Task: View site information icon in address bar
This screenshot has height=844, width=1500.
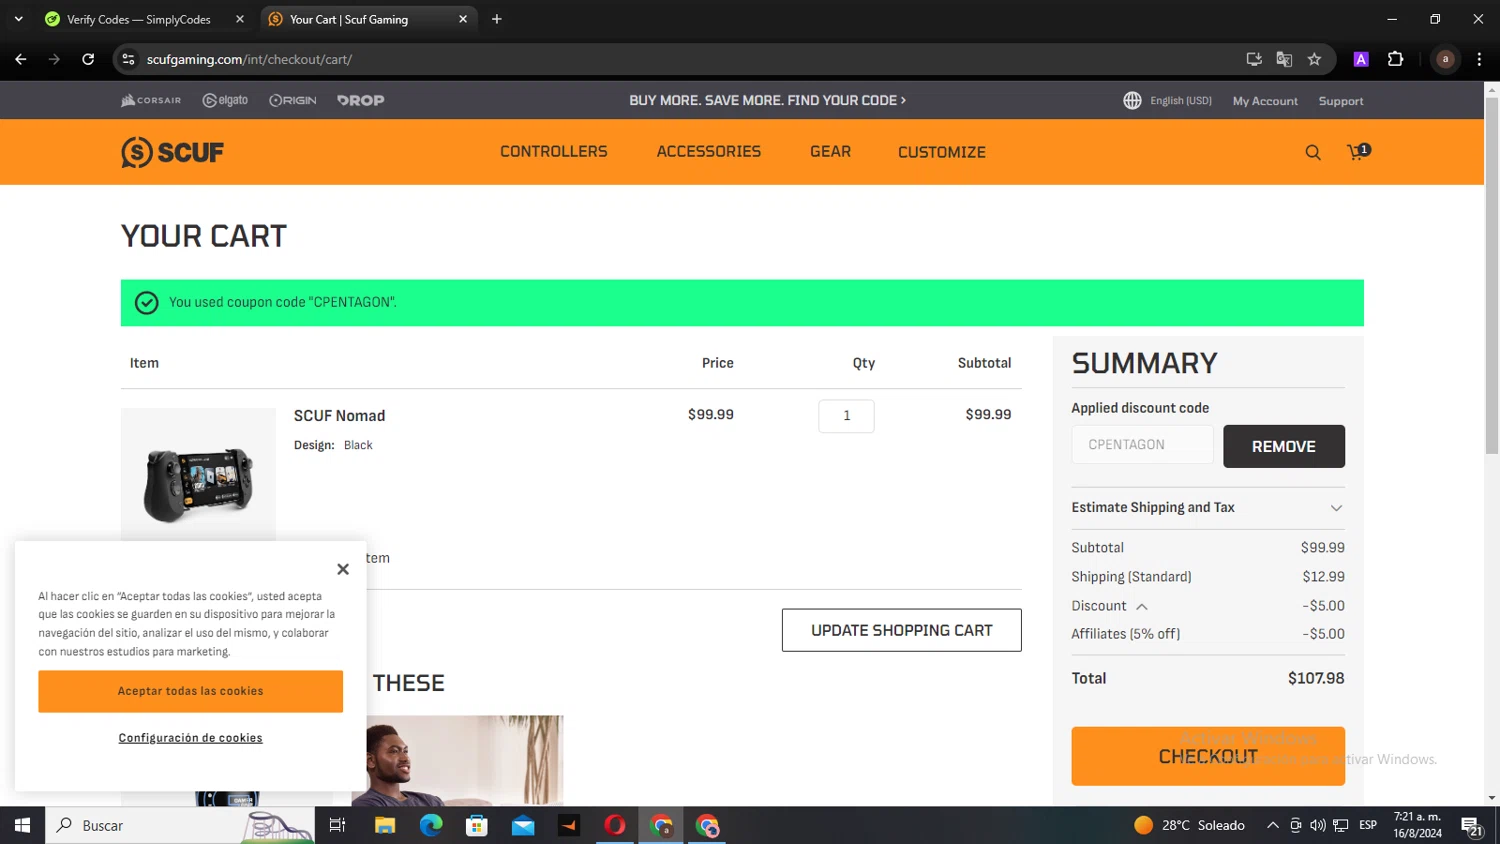Action: [x=128, y=59]
